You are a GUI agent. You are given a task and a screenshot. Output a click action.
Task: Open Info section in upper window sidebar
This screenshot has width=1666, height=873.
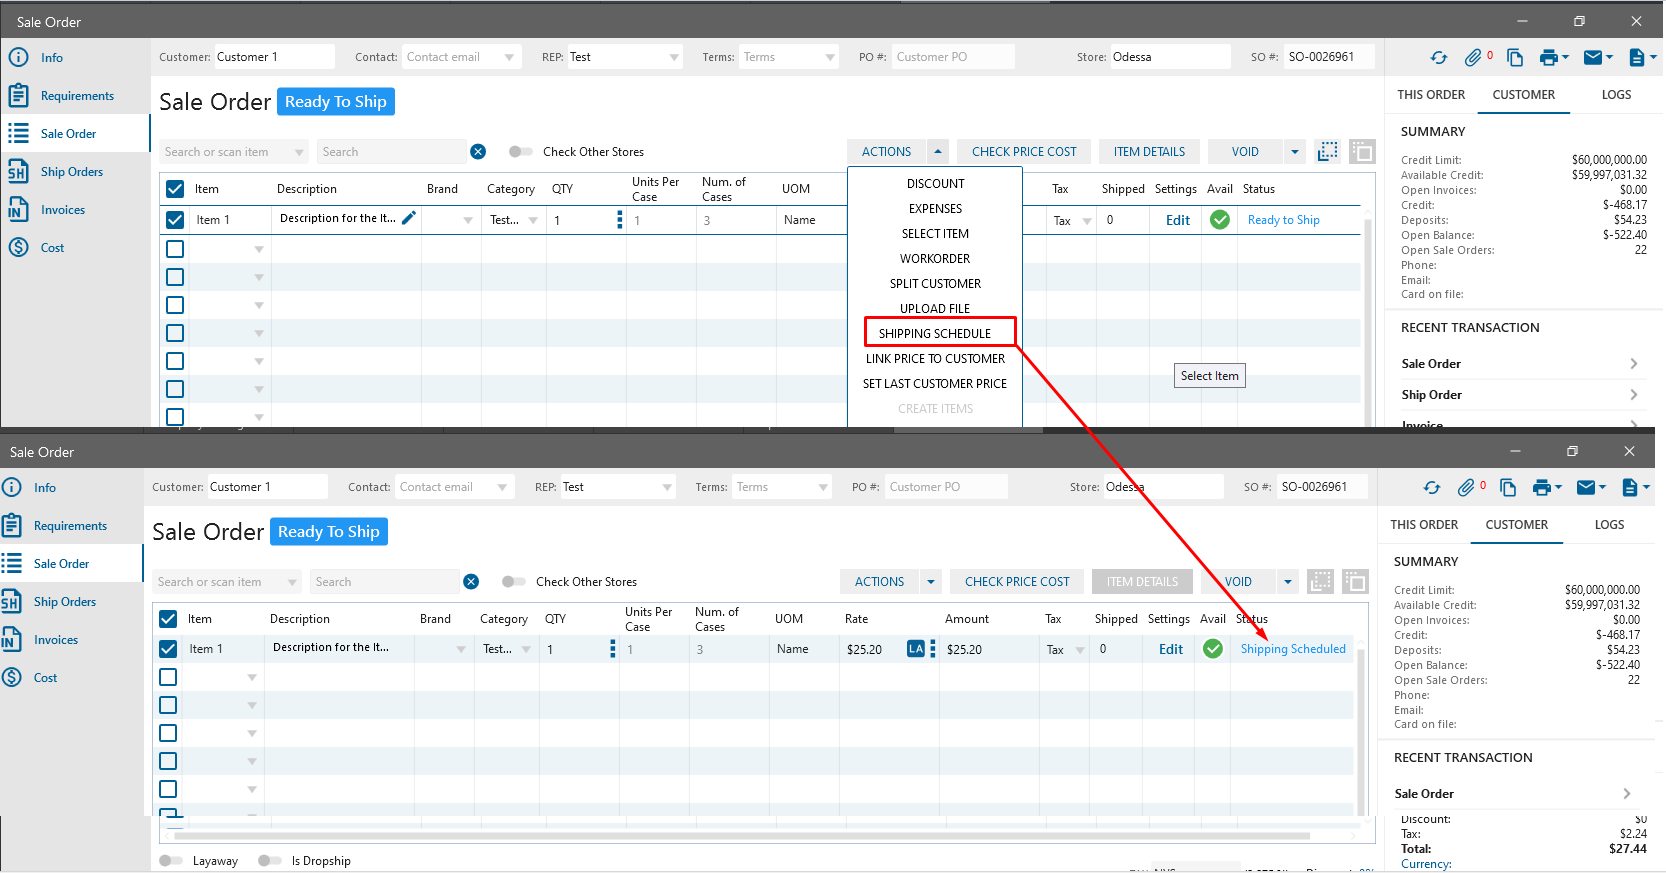pos(51,58)
